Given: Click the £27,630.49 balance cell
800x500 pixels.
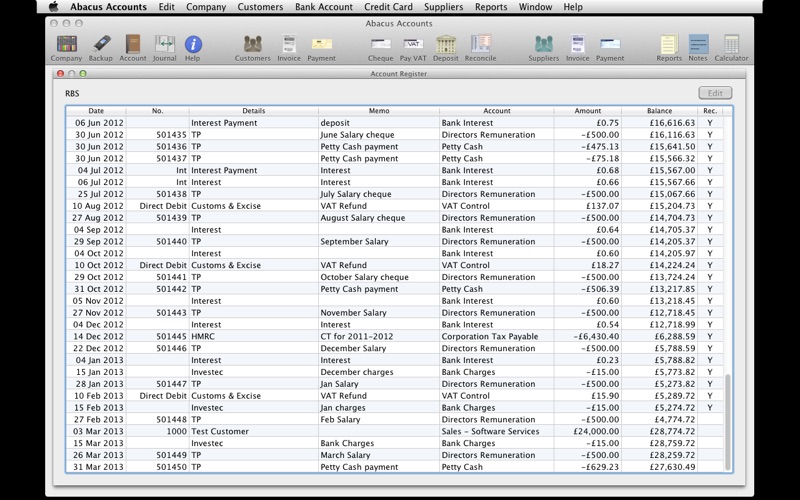Looking at the screenshot, I should [659, 467].
